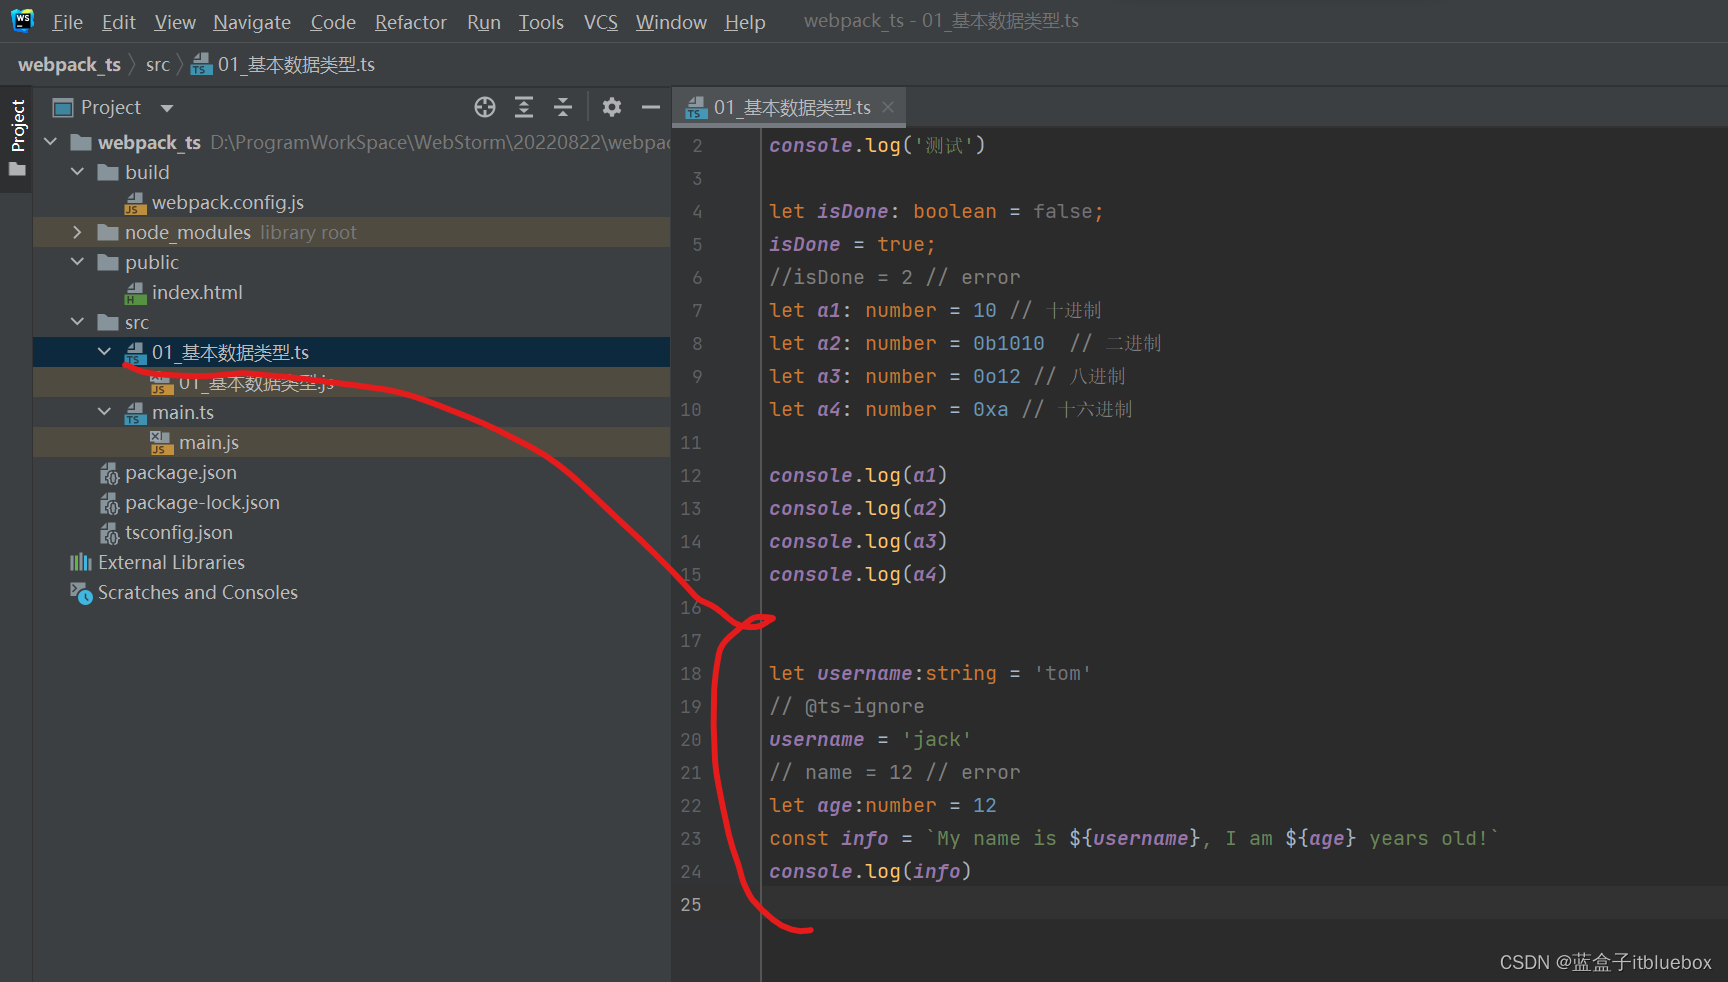The width and height of the screenshot is (1728, 982).
Task: Collapse the main.ts node
Action: (x=104, y=412)
